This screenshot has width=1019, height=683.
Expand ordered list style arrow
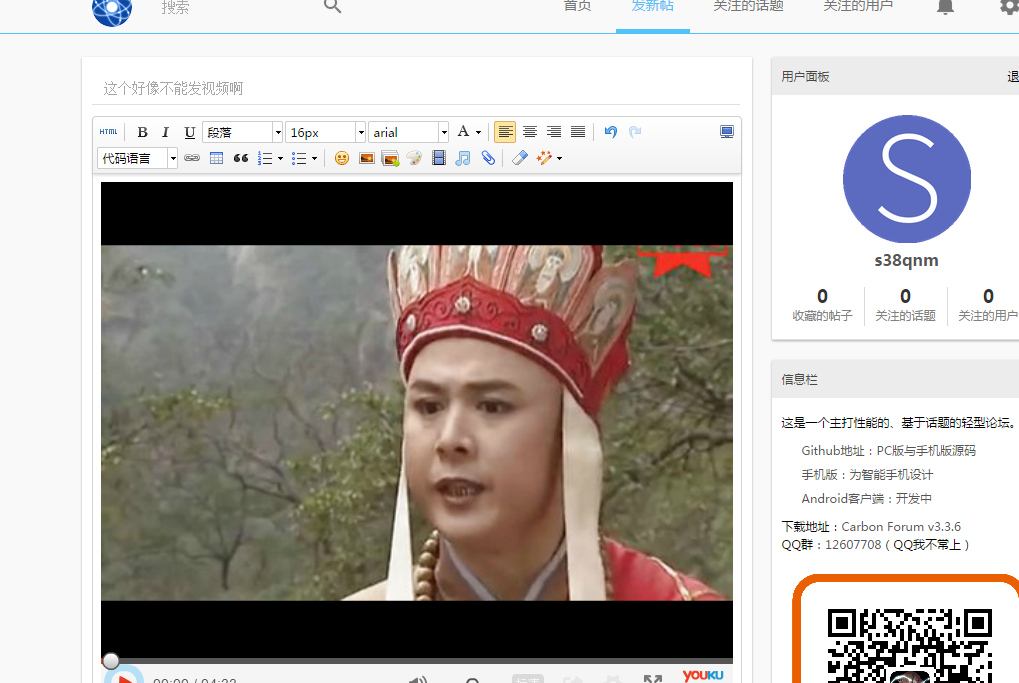pos(281,159)
